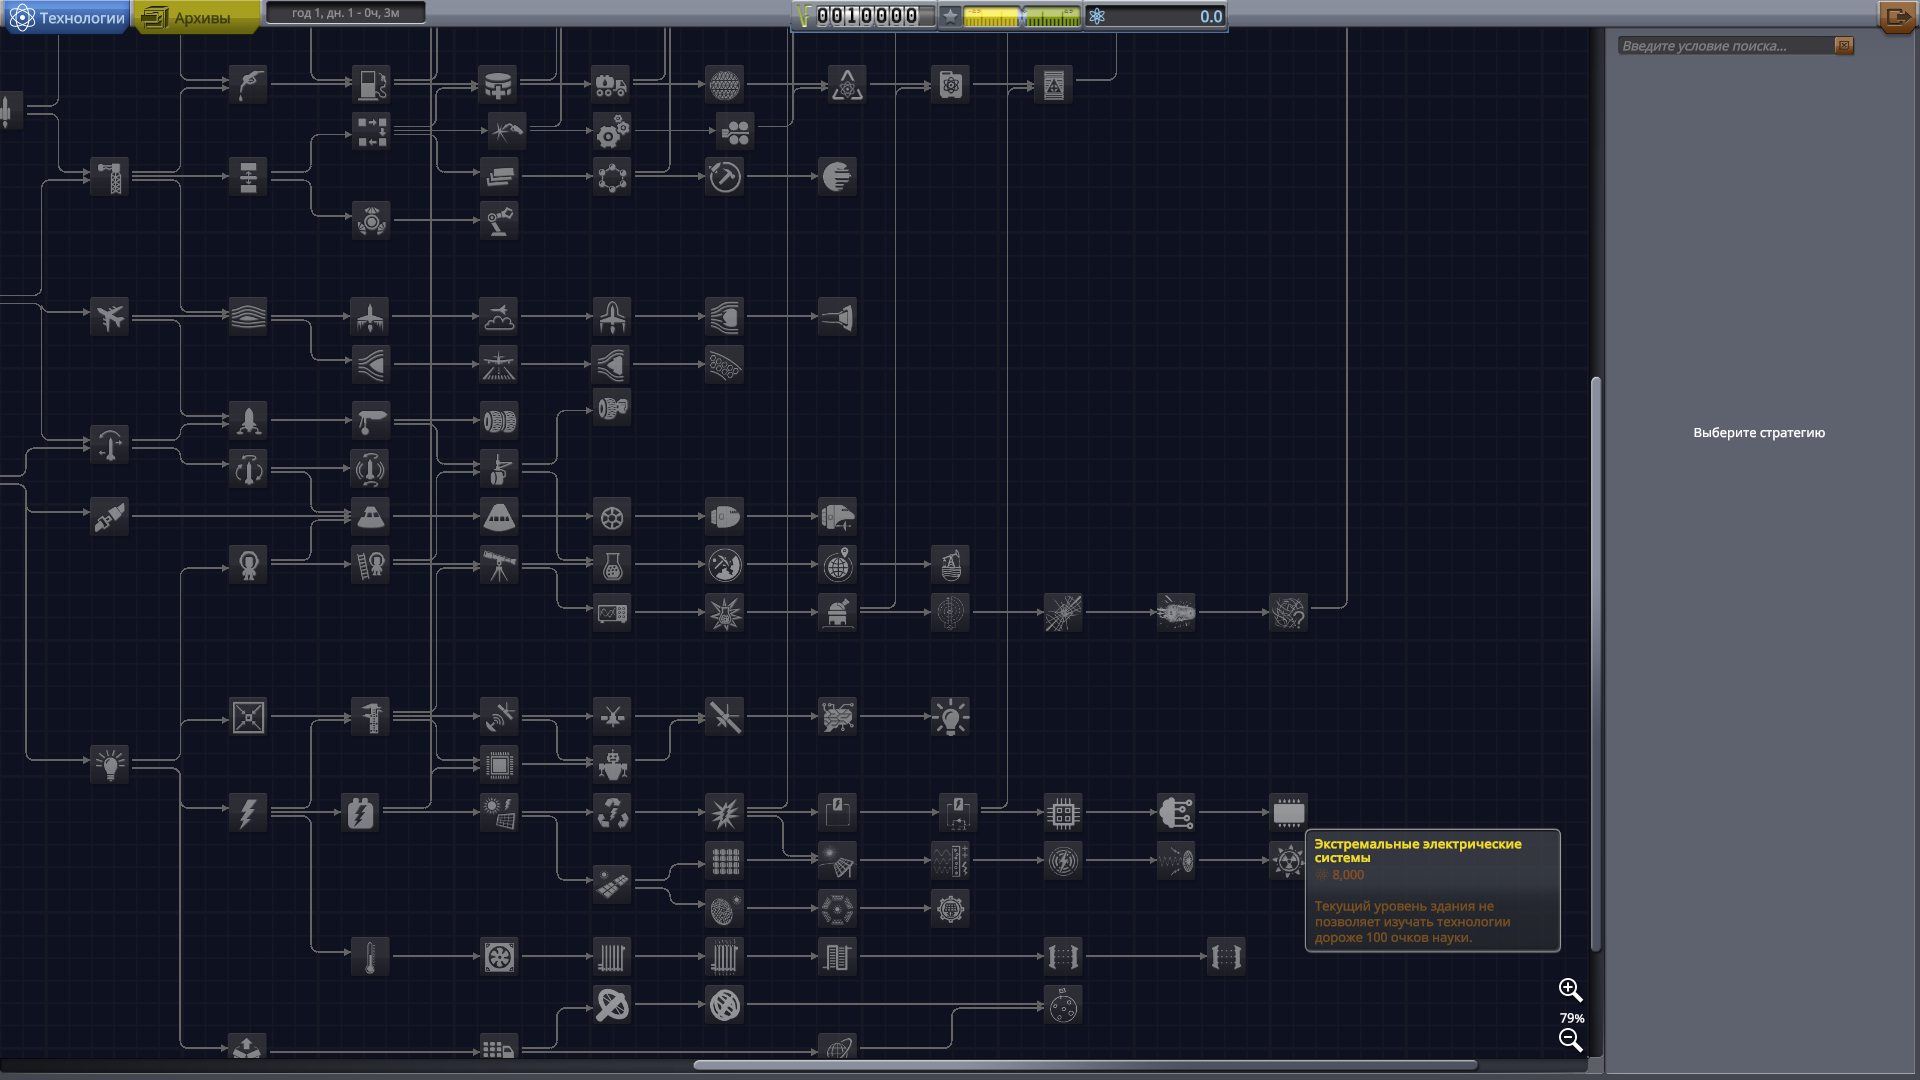The width and height of the screenshot is (1920, 1080).
Task: Select the observatory dome tech node
Action: pyautogui.click(x=837, y=612)
